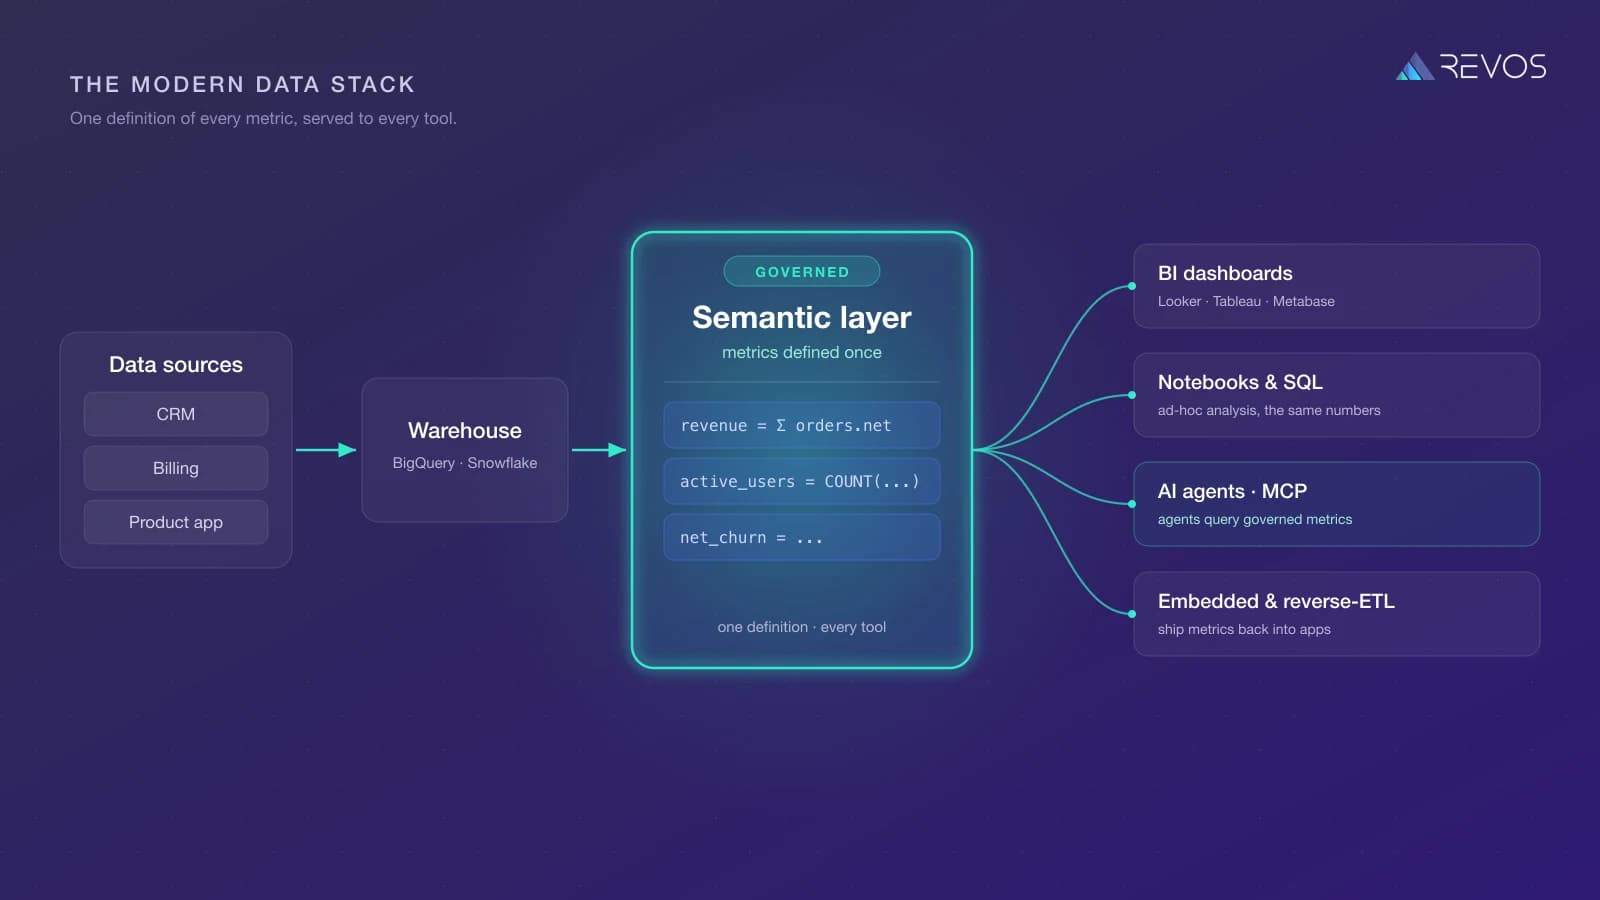Click the BI dashboards heading
This screenshot has height=900, width=1600.
(x=1225, y=273)
